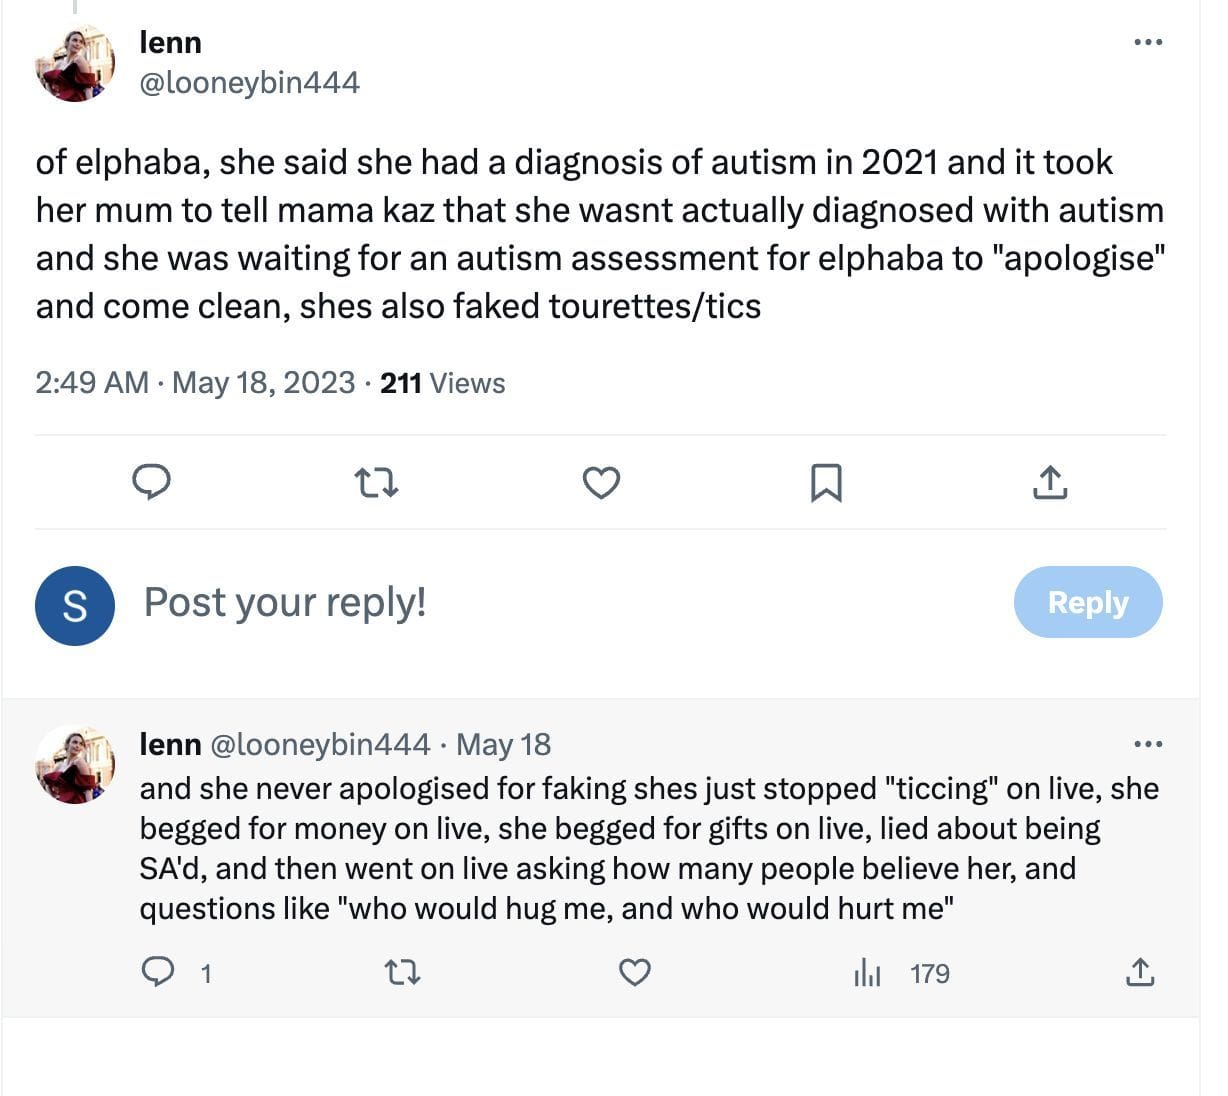Retweet lenn's main tweet
The width and height of the screenshot is (1228, 1096).
pyautogui.click(x=376, y=482)
